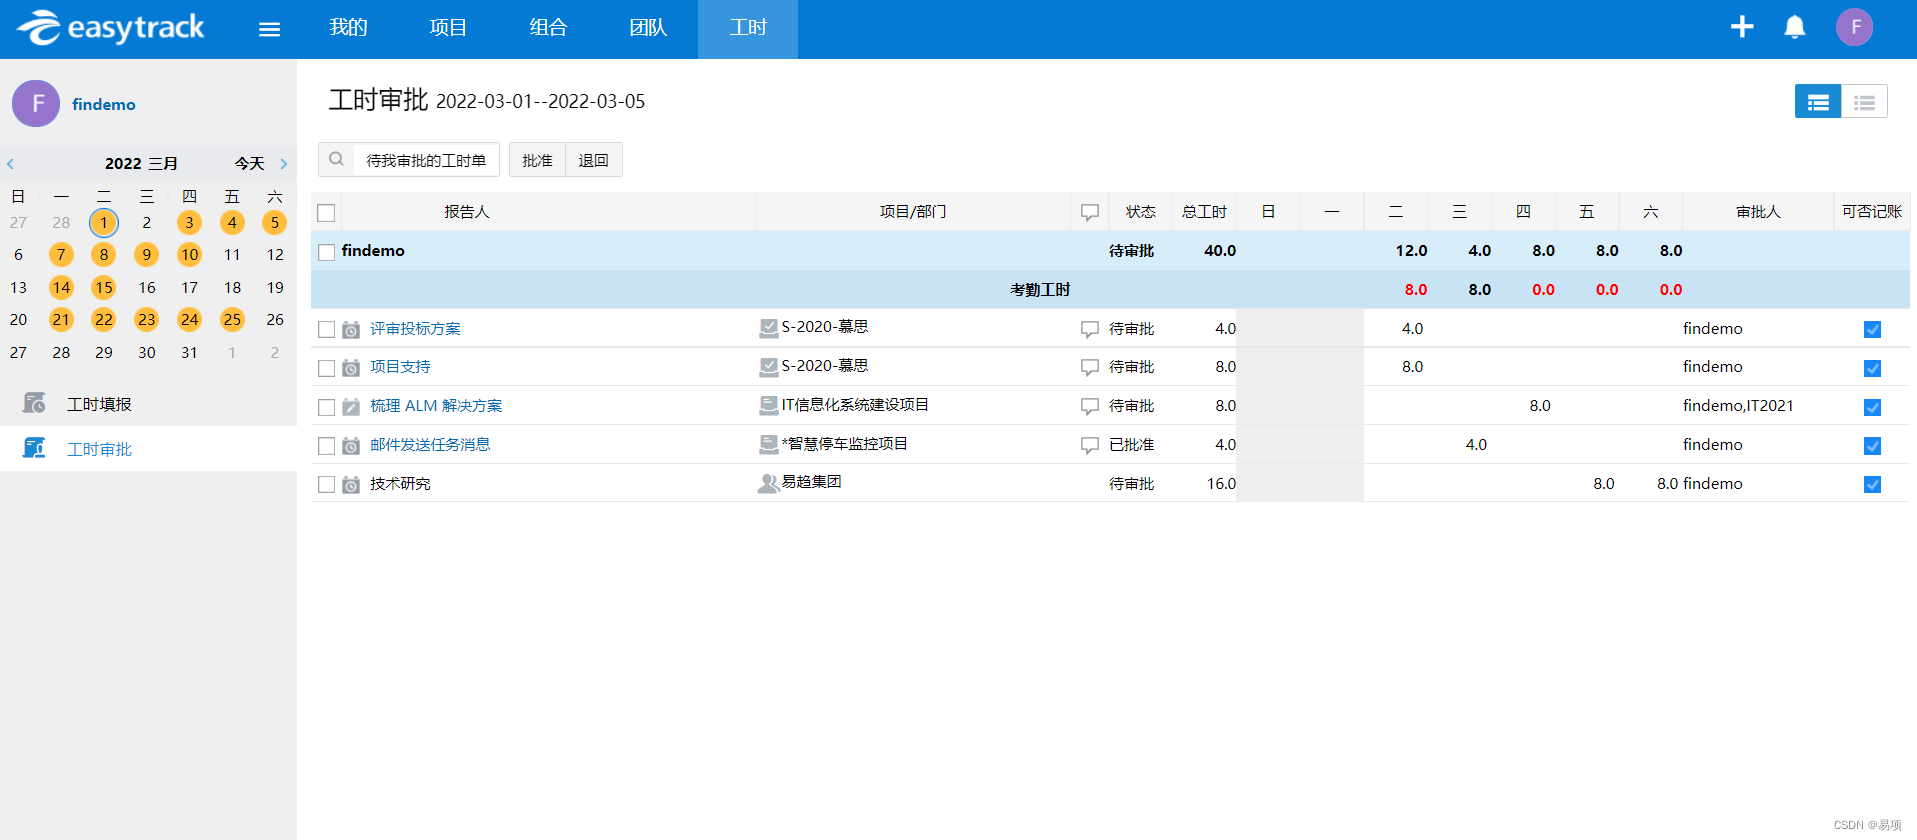Open comment icon for 评审投标方案 row
The image size is (1917, 840).
tap(1090, 329)
